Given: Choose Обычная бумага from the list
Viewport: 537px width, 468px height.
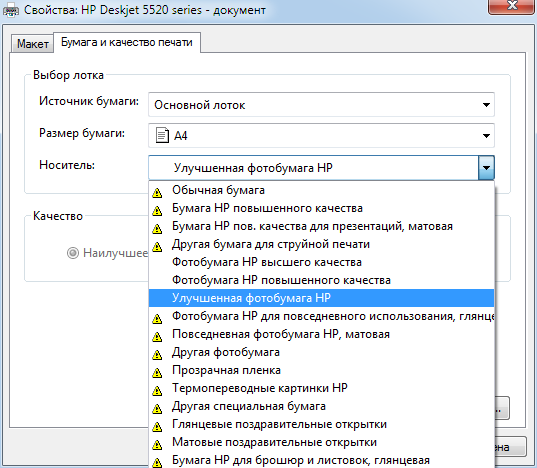Looking at the screenshot, I should coord(321,190).
